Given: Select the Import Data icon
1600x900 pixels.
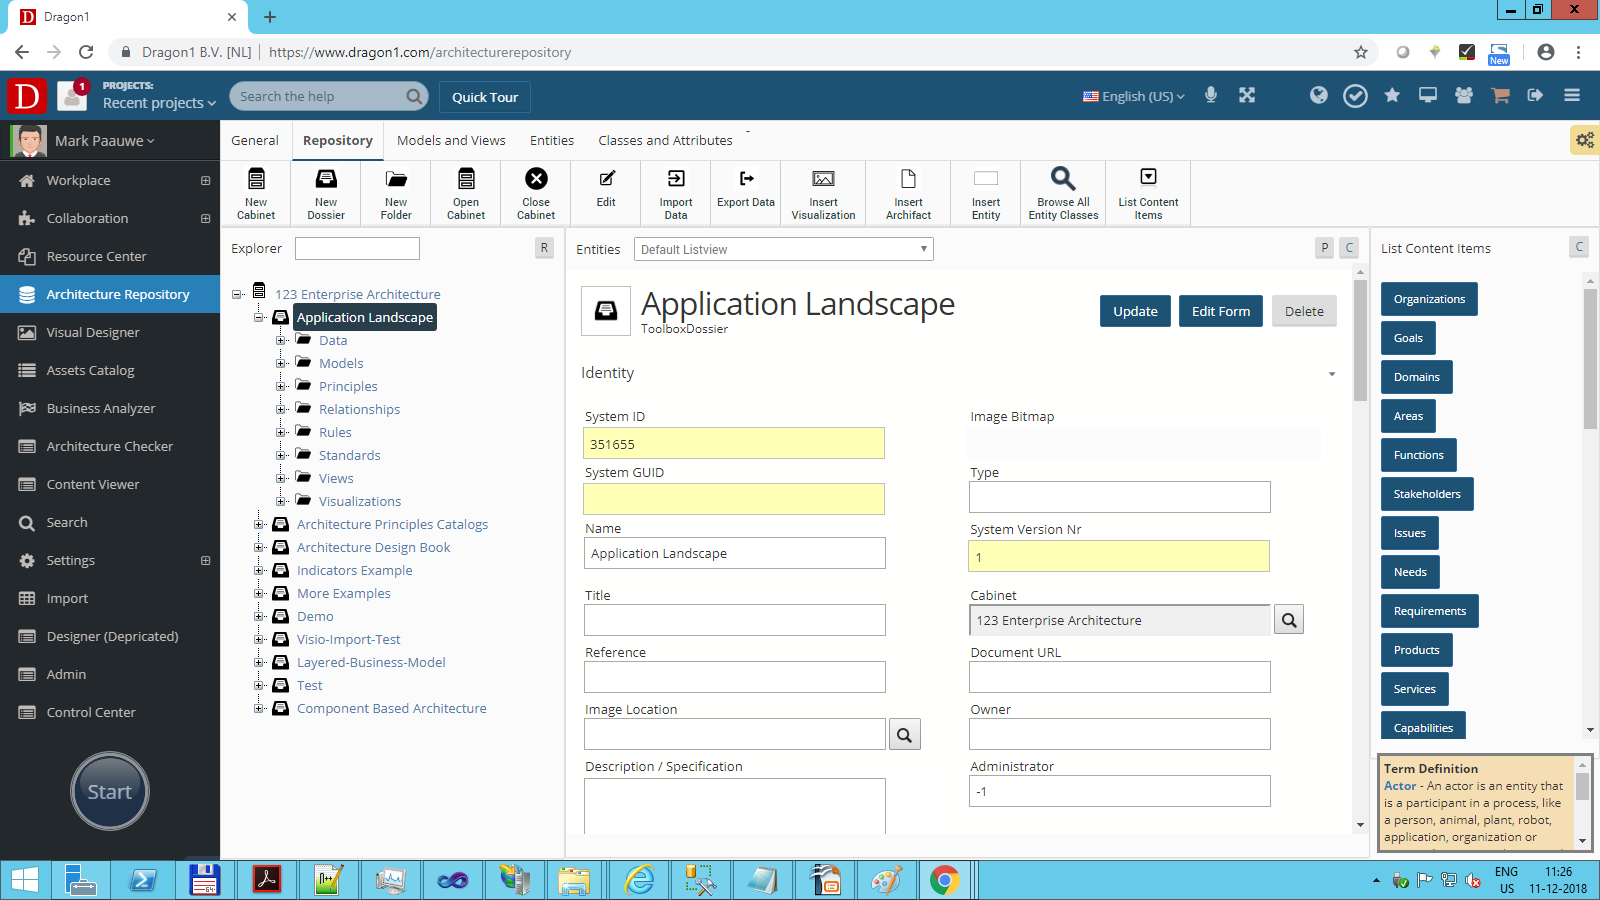Looking at the screenshot, I should point(676,178).
